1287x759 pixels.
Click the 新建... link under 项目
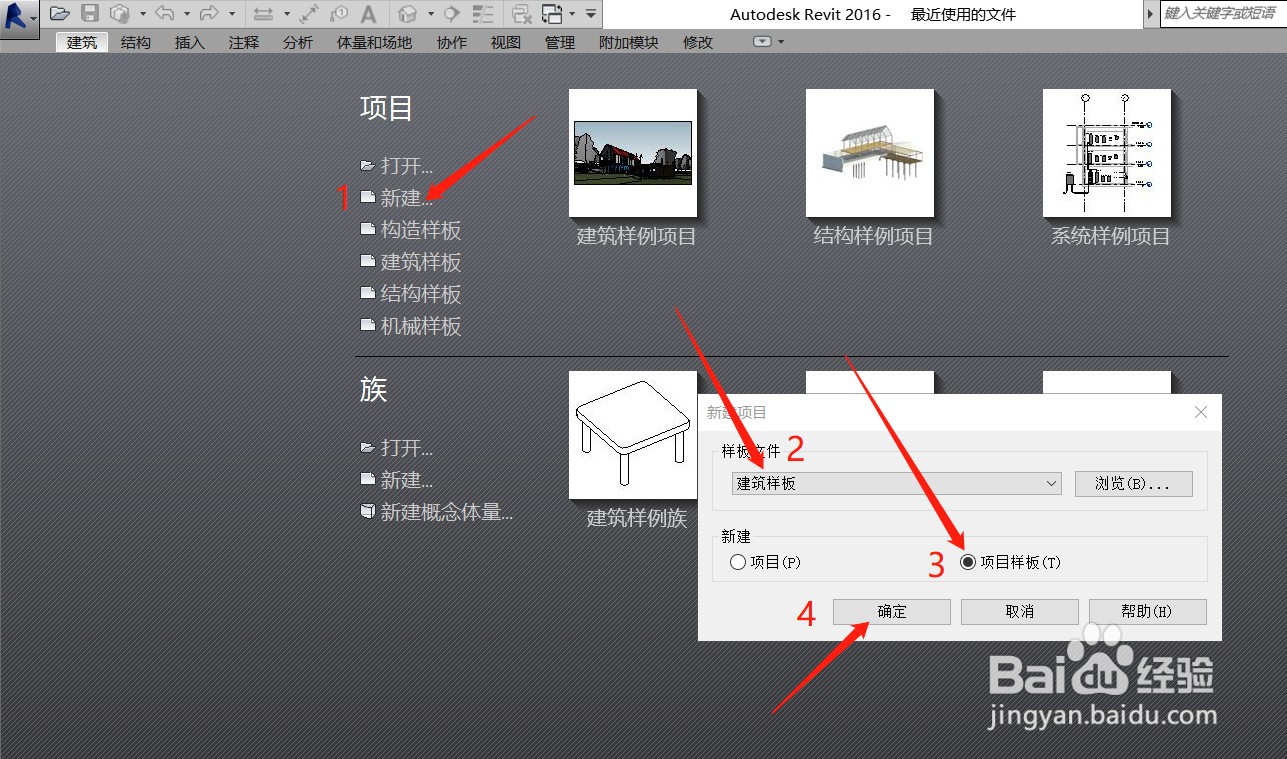pos(407,198)
